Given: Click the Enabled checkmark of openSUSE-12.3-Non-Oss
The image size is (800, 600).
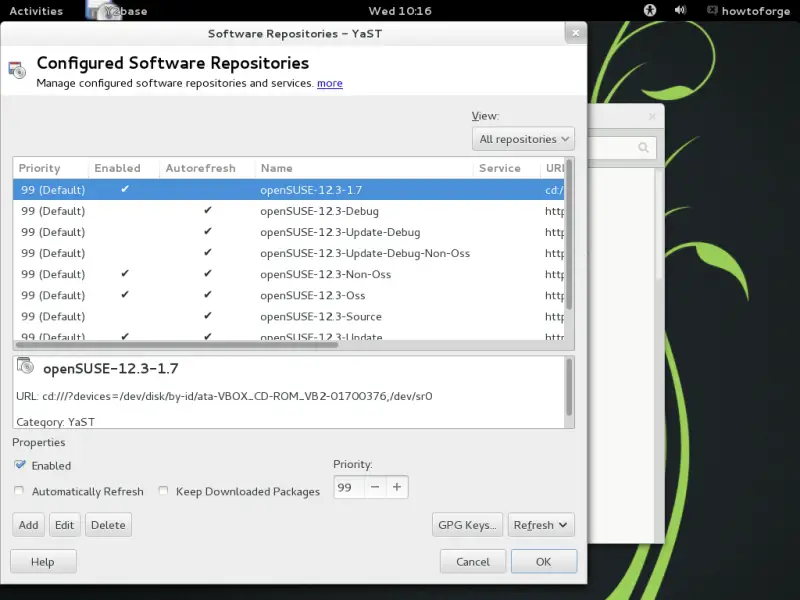Looking at the screenshot, I should [x=125, y=273].
